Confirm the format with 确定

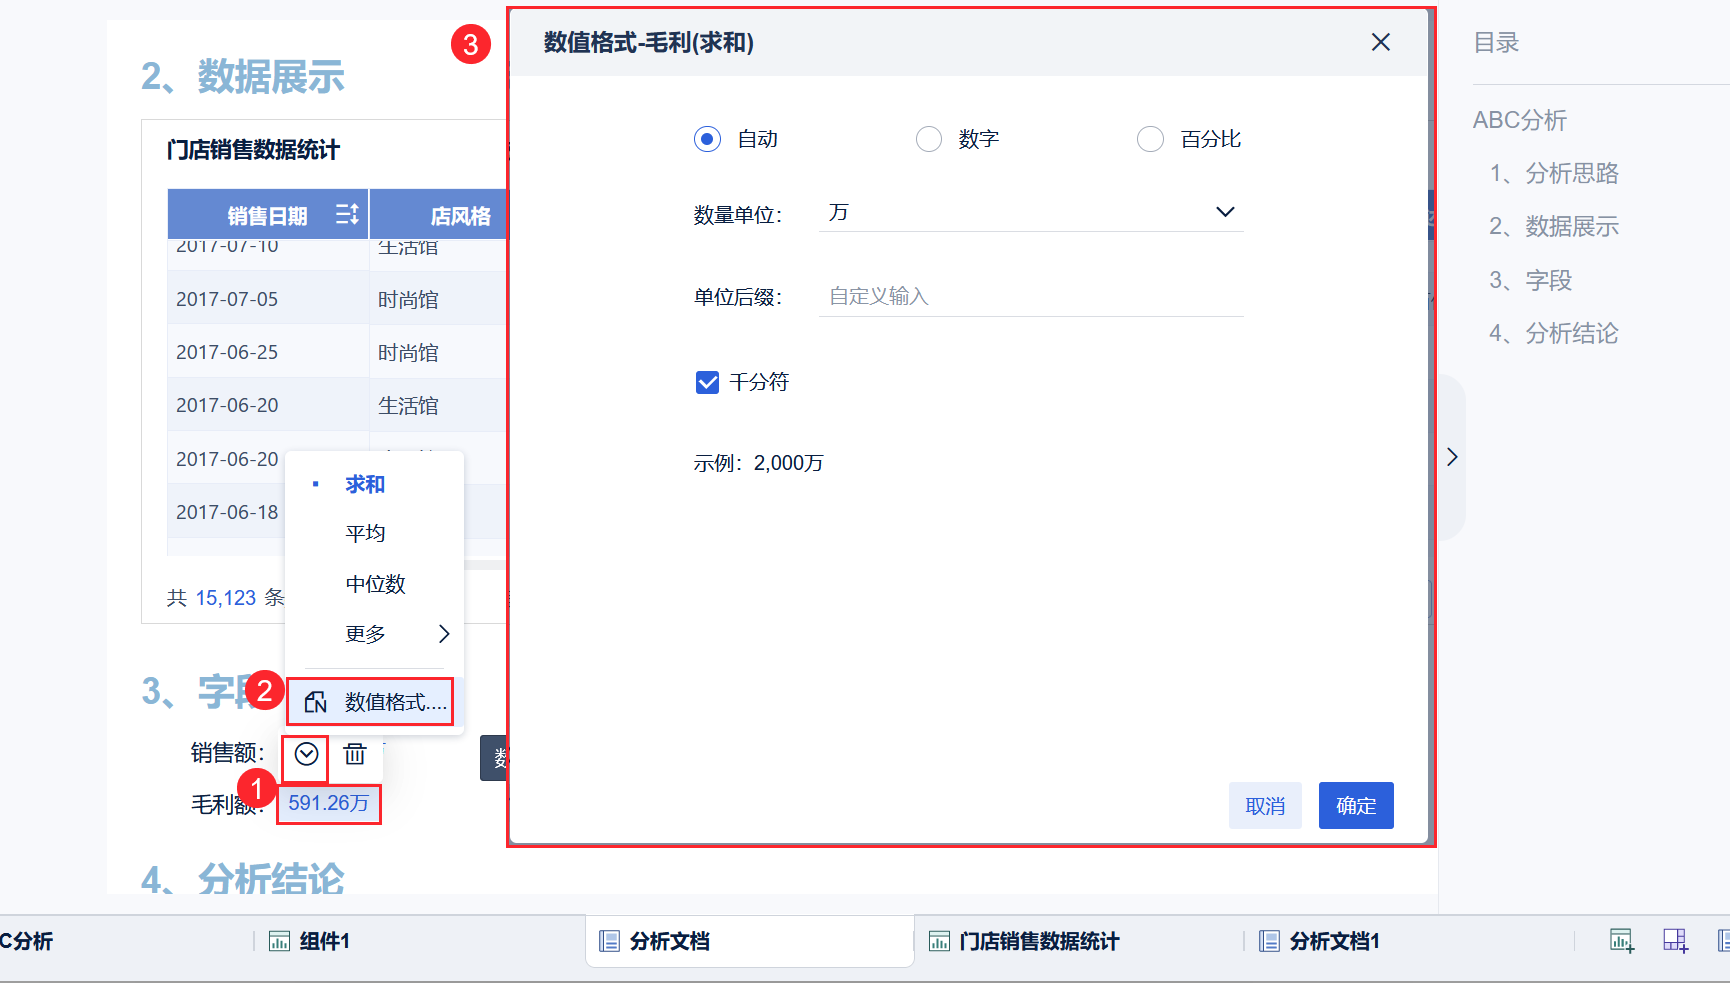point(1356,805)
